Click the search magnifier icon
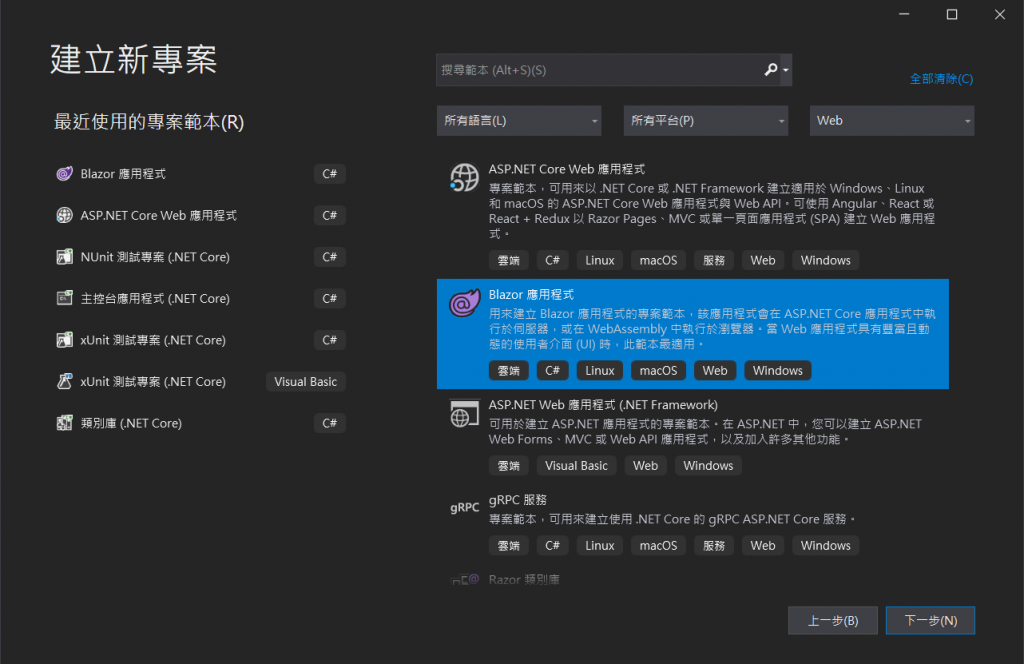This screenshot has width=1024, height=664. click(x=771, y=70)
